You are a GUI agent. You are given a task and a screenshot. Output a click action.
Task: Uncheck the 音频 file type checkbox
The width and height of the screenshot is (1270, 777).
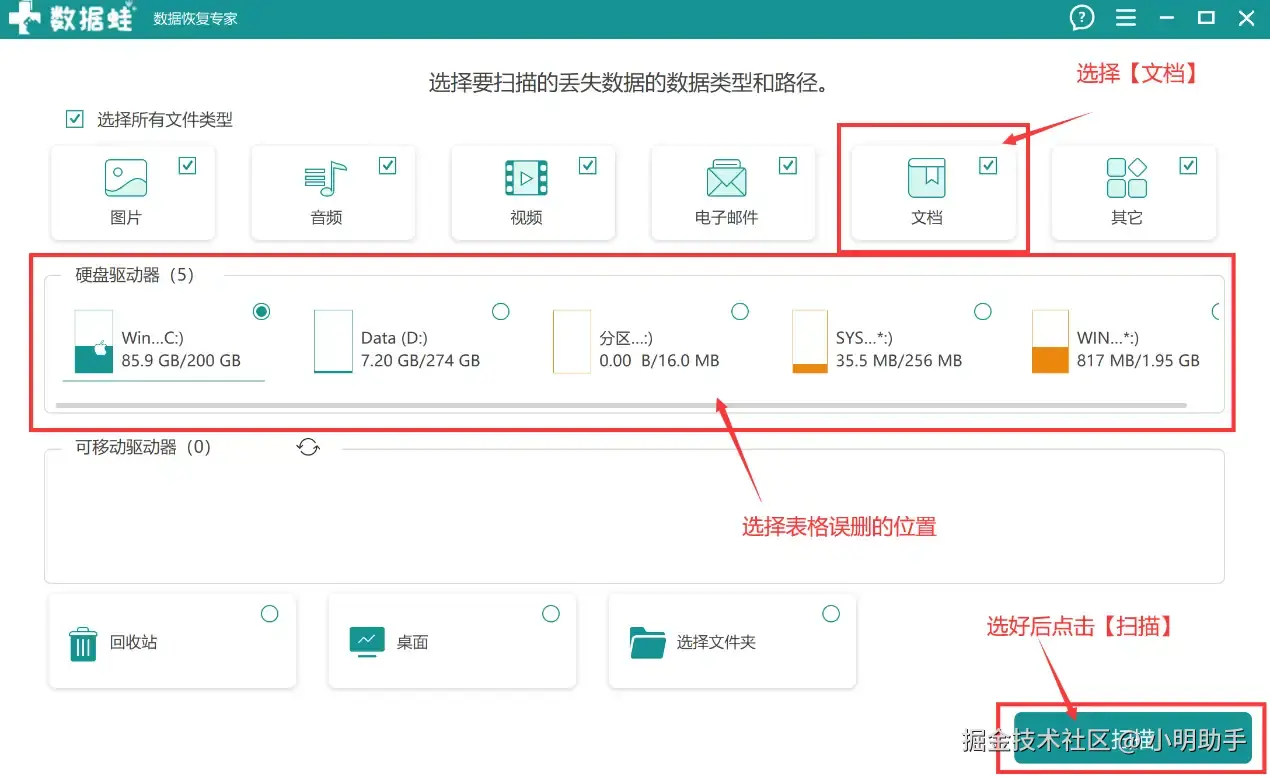click(387, 165)
